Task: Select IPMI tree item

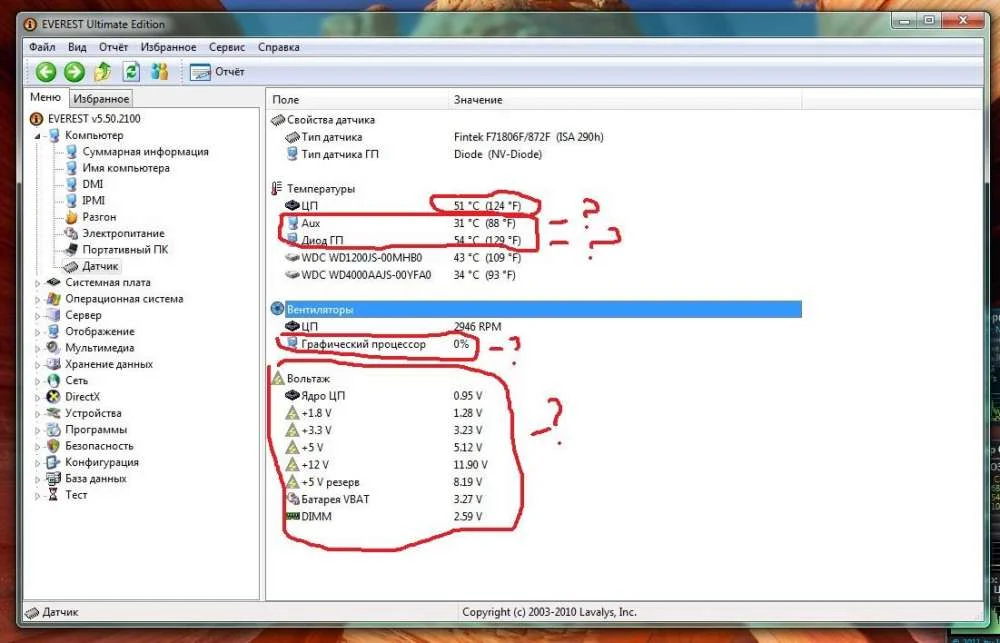Action: [x=93, y=200]
